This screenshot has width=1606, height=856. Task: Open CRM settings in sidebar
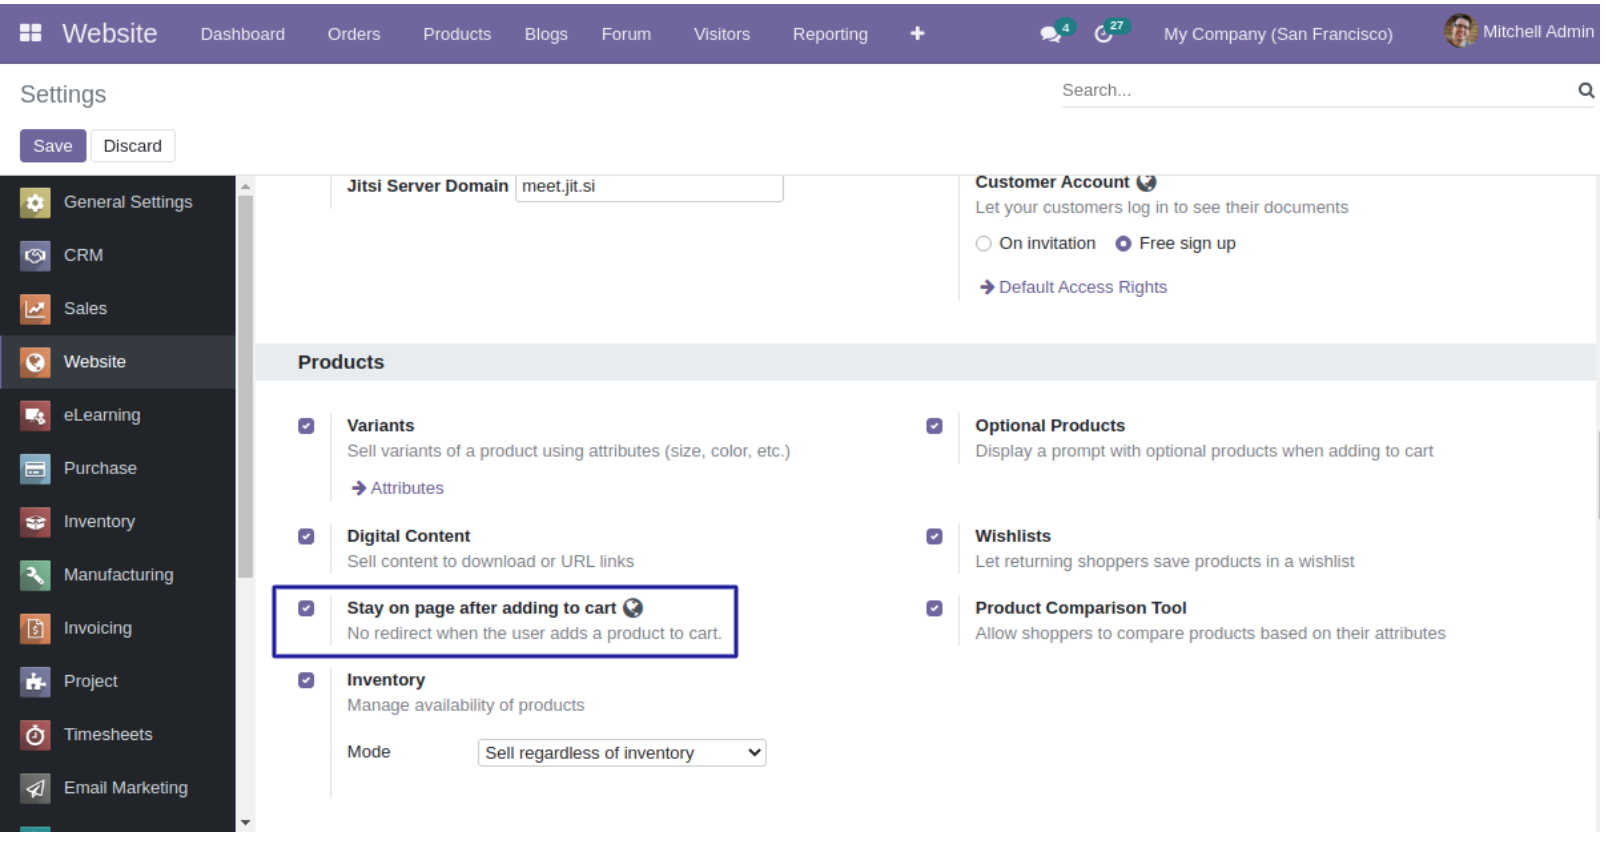pos(83,256)
